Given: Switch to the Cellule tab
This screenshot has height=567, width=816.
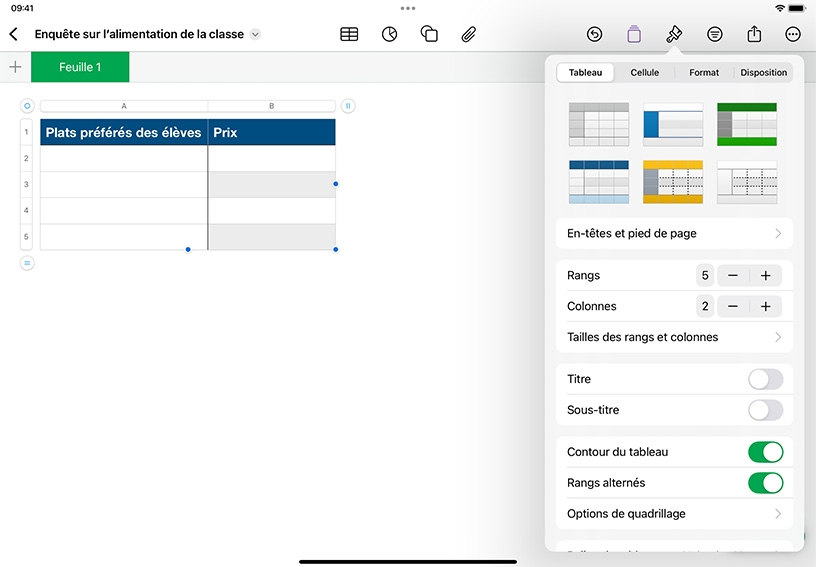Looking at the screenshot, I should 645,73.
